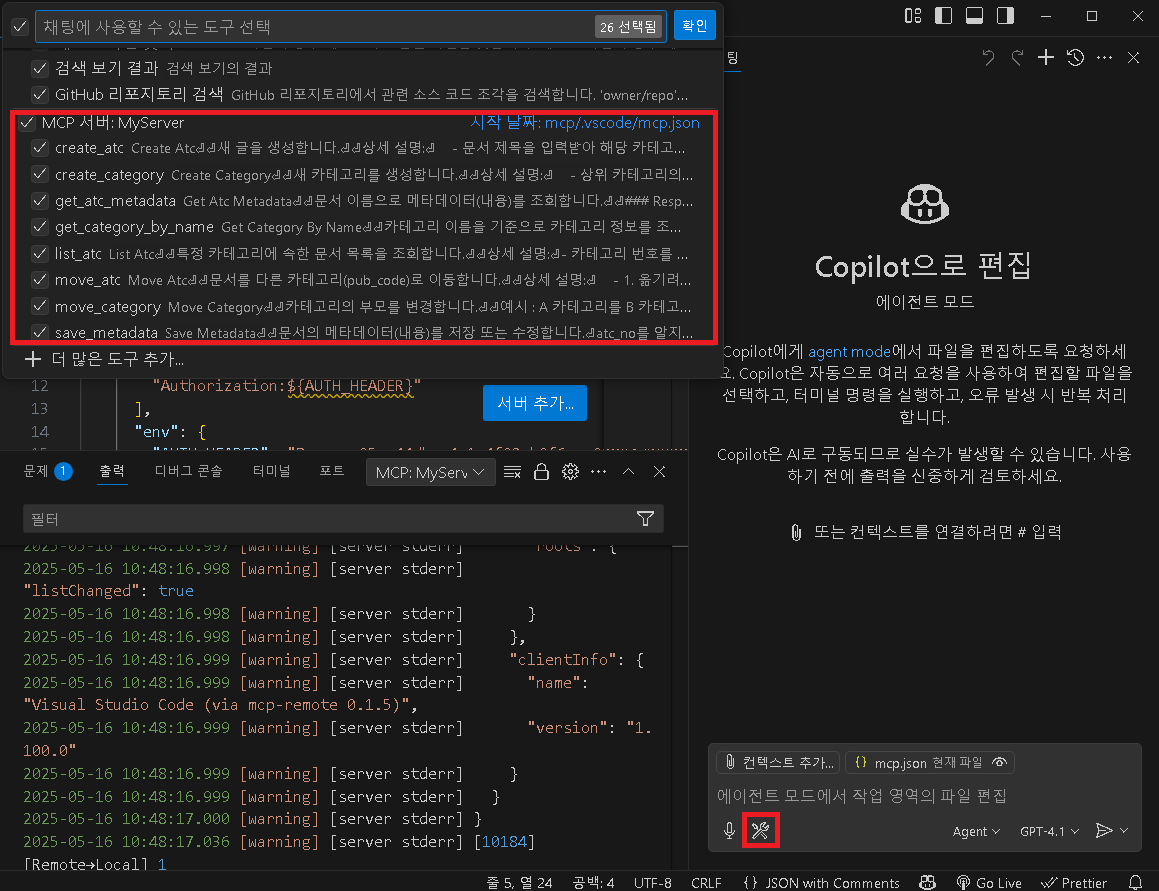1159x891 pixels.
Task: Uncheck the get_category_by_name tool
Action: [40, 226]
